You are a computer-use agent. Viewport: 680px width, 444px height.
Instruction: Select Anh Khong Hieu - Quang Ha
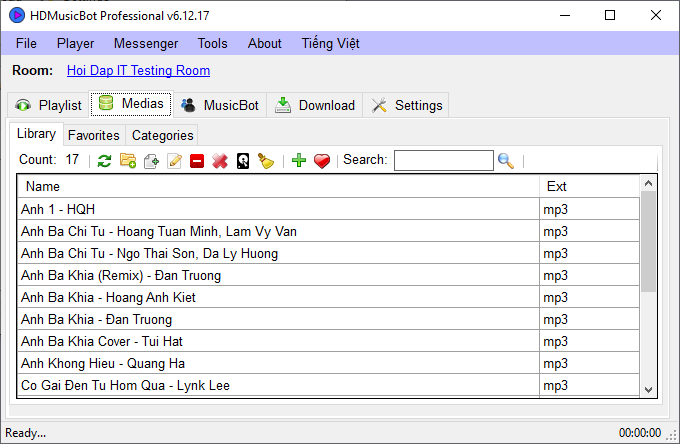pos(278,363)
